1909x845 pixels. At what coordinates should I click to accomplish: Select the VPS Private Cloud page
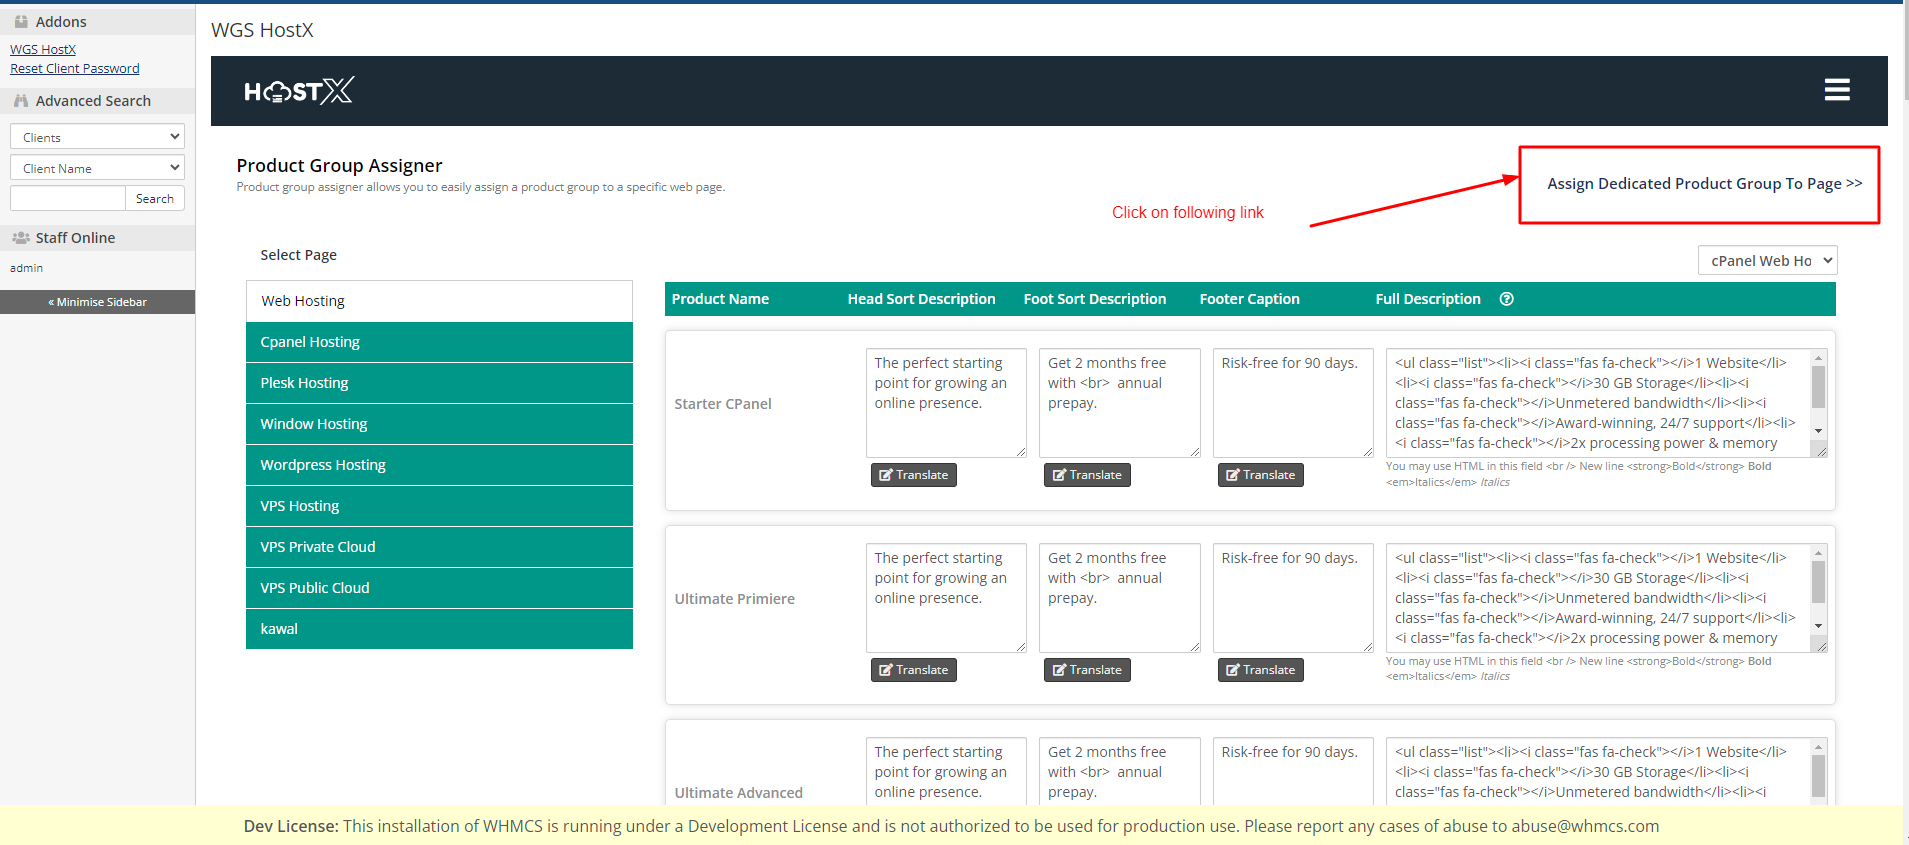pos(439,547)
